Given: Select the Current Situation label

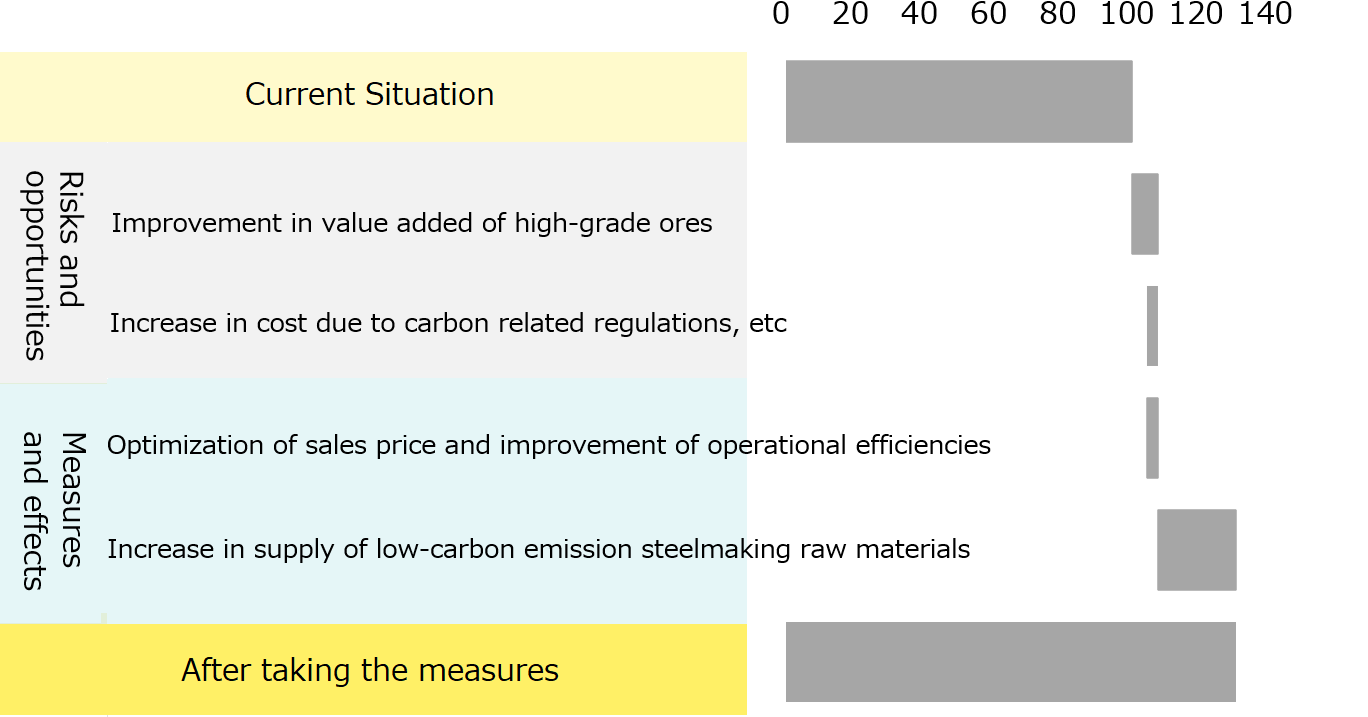Looking at the screenshot, I should 370,94.
